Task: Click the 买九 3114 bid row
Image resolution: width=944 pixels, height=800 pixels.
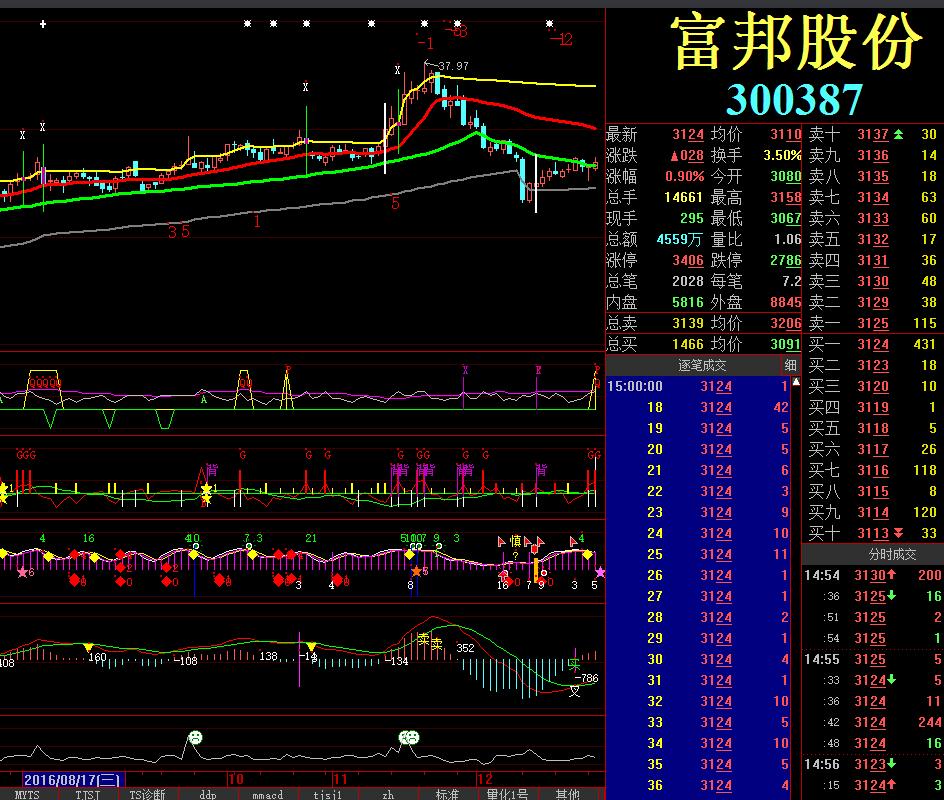Action: coord(873,512)
